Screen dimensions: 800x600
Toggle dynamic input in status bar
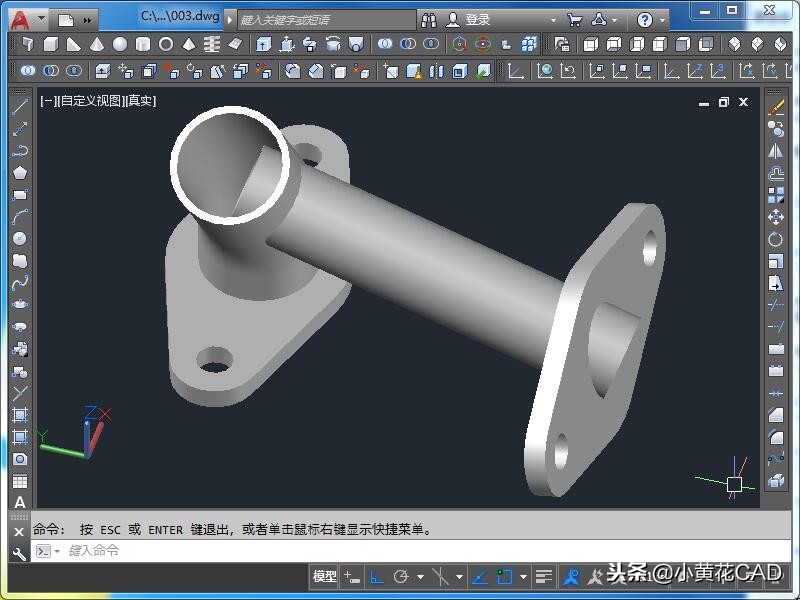352,577
